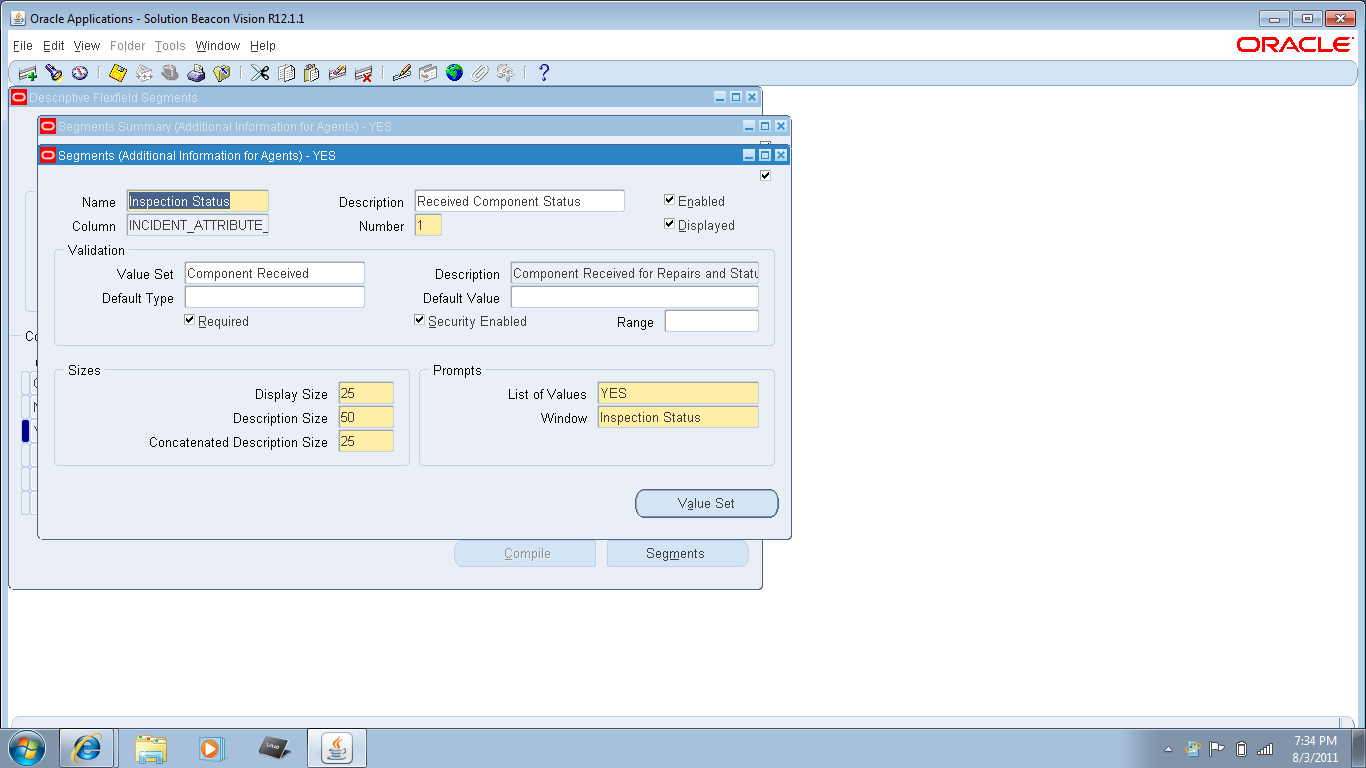The width and height of the screenshot is (1366, 768).
Task: Open the View menu
Action: point(87,46)
